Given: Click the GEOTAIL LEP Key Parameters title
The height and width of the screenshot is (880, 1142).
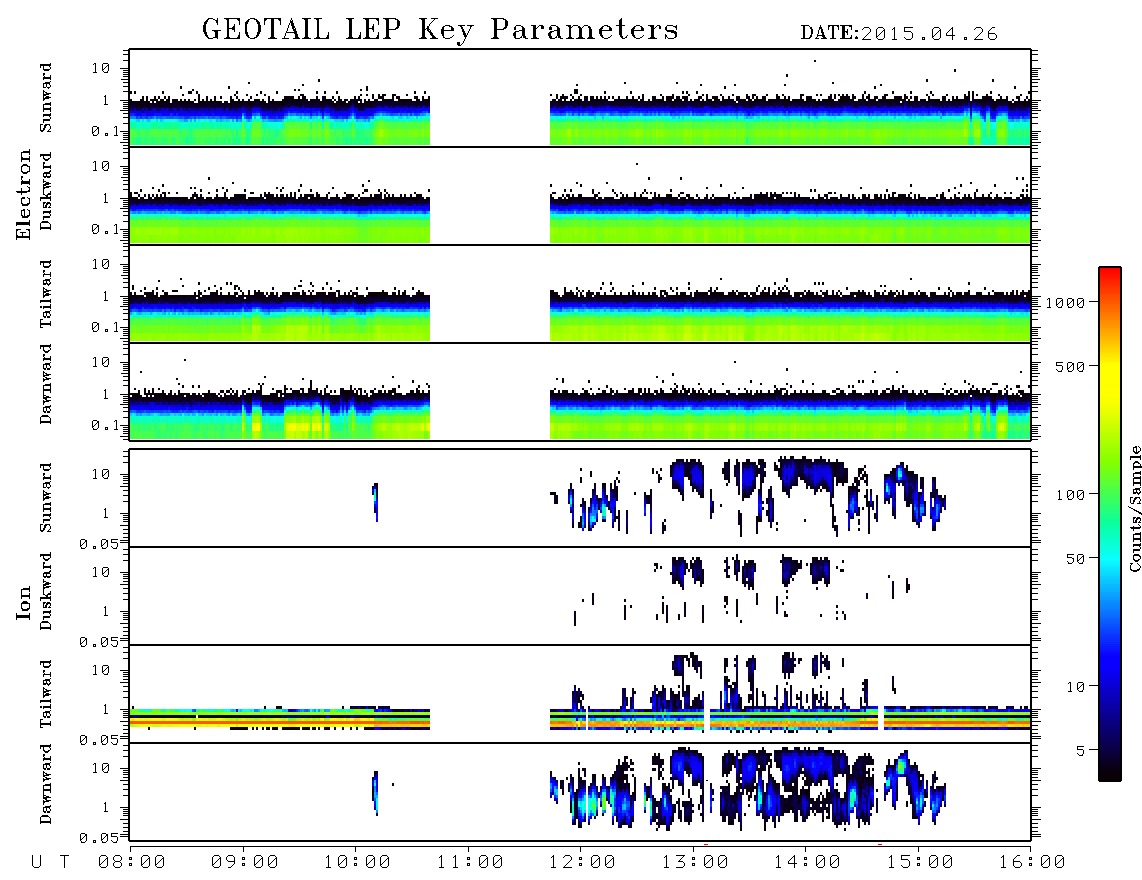Looking at the screenshot, I should pyautogui.click(x=440, y=31).
